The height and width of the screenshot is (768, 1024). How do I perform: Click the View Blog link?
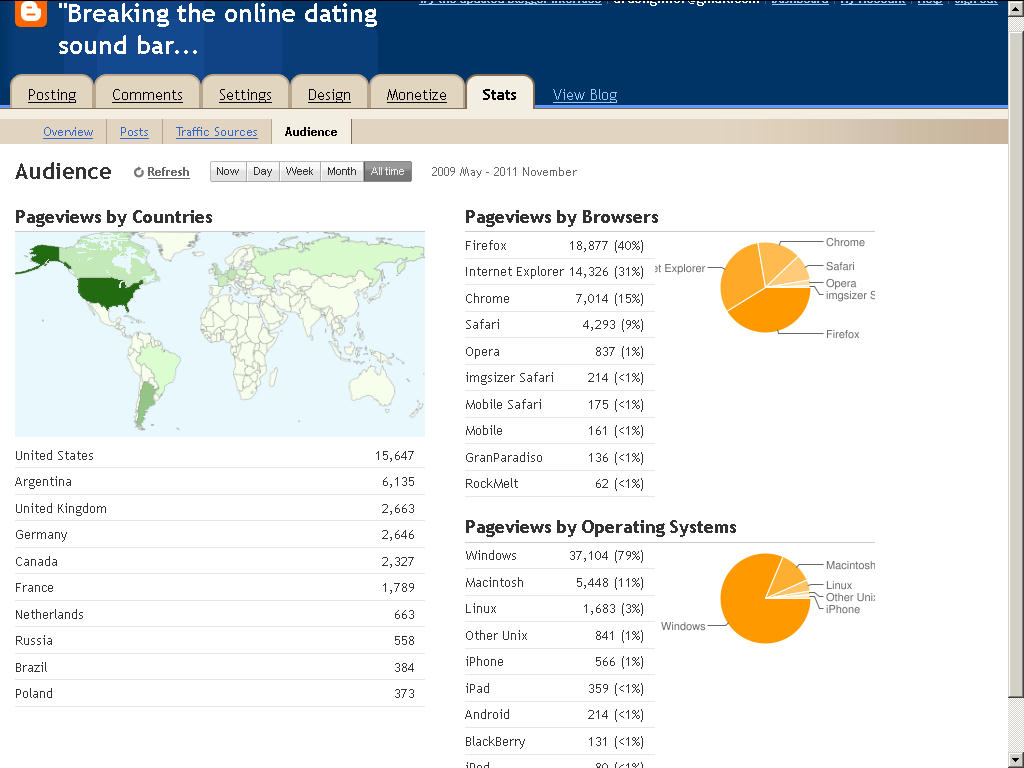(584, 95)
